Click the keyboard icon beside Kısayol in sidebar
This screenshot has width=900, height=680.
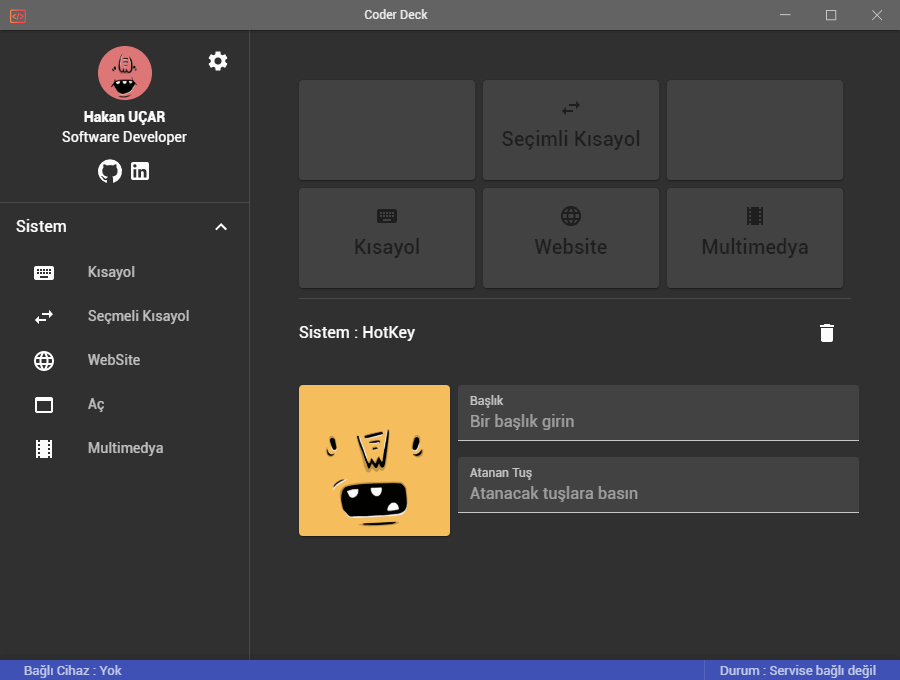[x=44, y=273]
